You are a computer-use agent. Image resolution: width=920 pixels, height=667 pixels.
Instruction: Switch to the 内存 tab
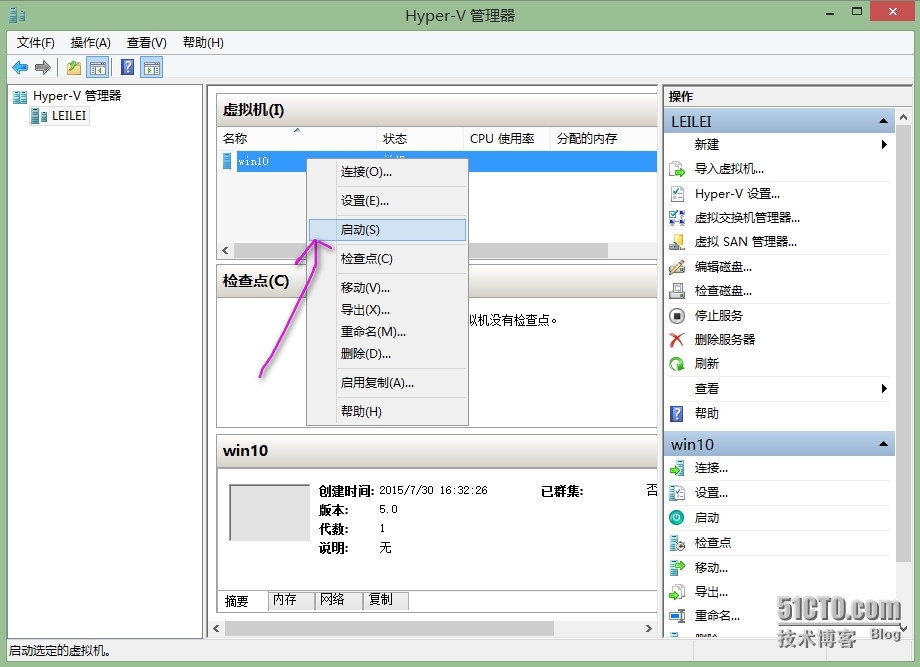(291, 600)
